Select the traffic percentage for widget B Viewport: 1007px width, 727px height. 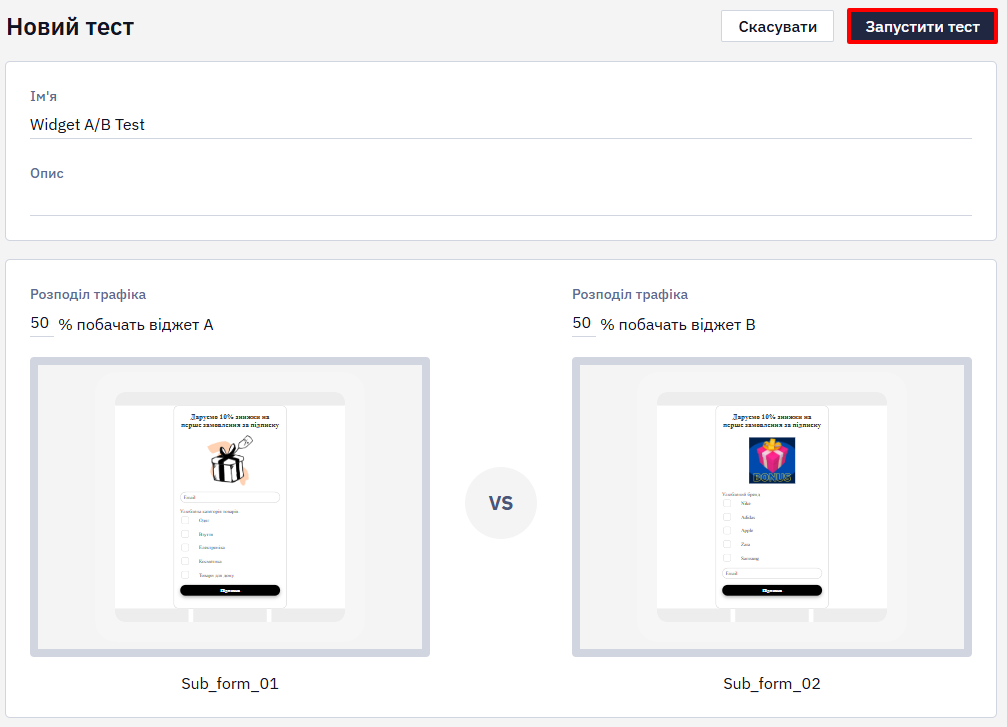[x=582, y=323]
